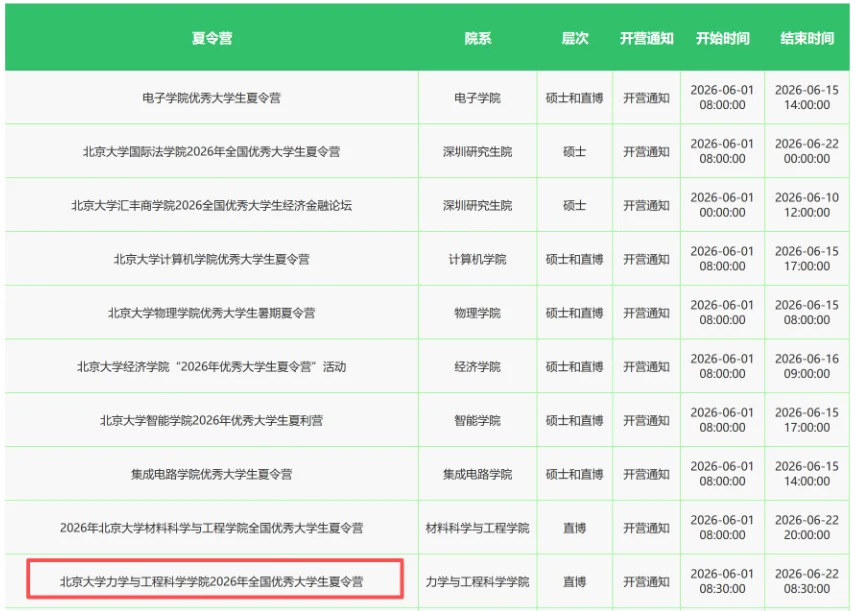Select 深圳研究生院 cell in 汇丰商学院 row
The height and width of the screenshot is (611, 855).
tap(478, 205)
